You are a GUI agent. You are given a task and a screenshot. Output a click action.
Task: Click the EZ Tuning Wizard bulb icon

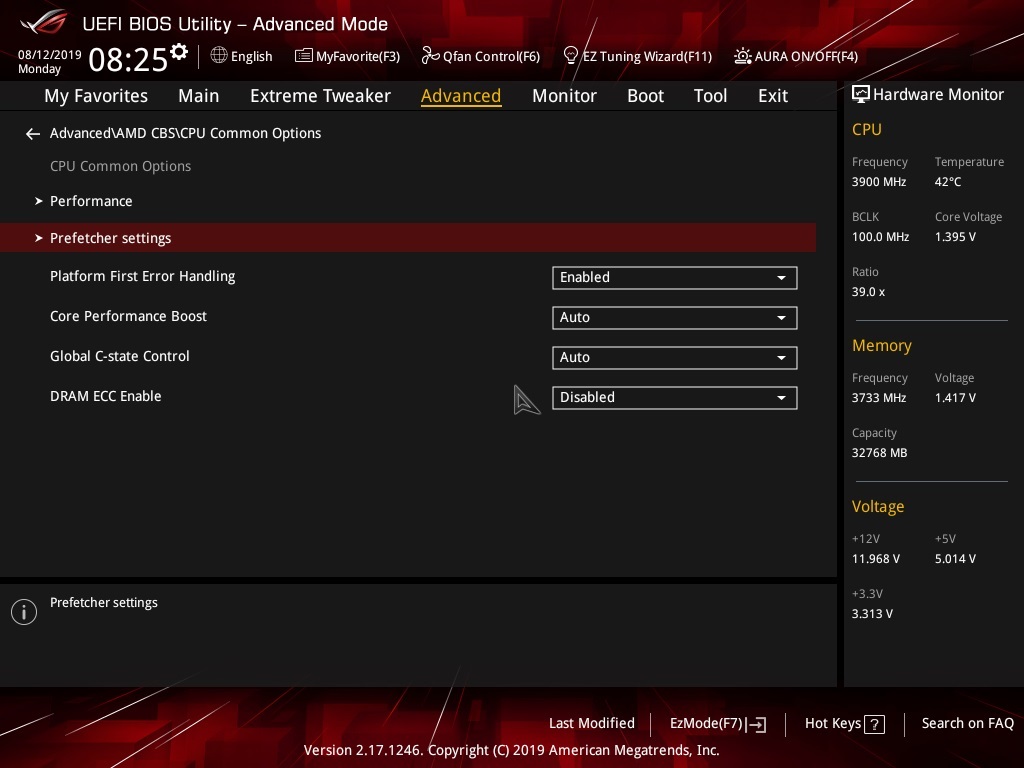point(570,56)
